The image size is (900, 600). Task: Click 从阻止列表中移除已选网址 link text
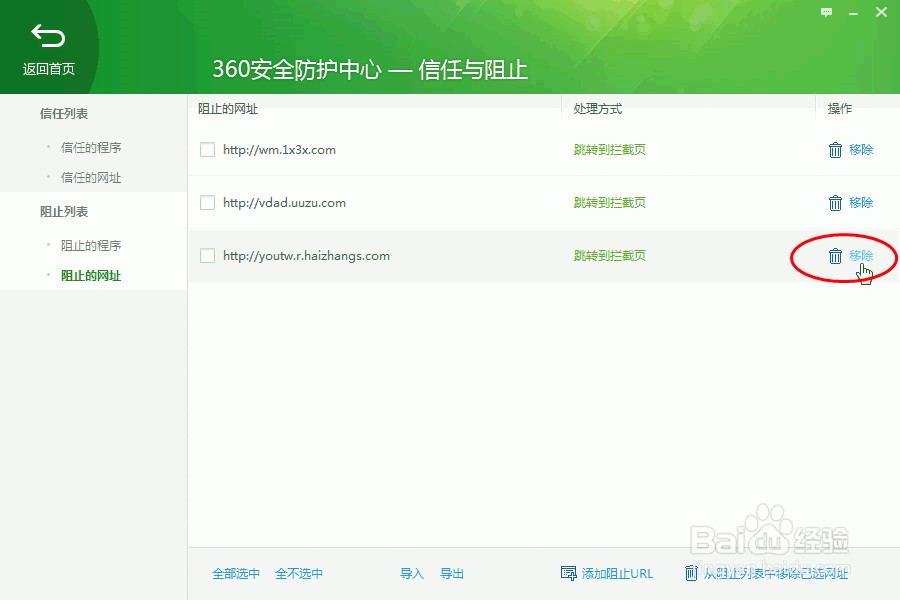[x=775, y=573]
